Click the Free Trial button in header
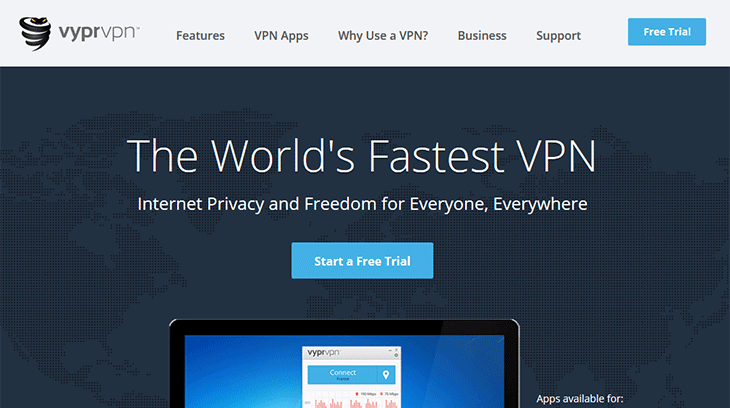The width and height of the screenshot is (730, 408). [667, 32]
